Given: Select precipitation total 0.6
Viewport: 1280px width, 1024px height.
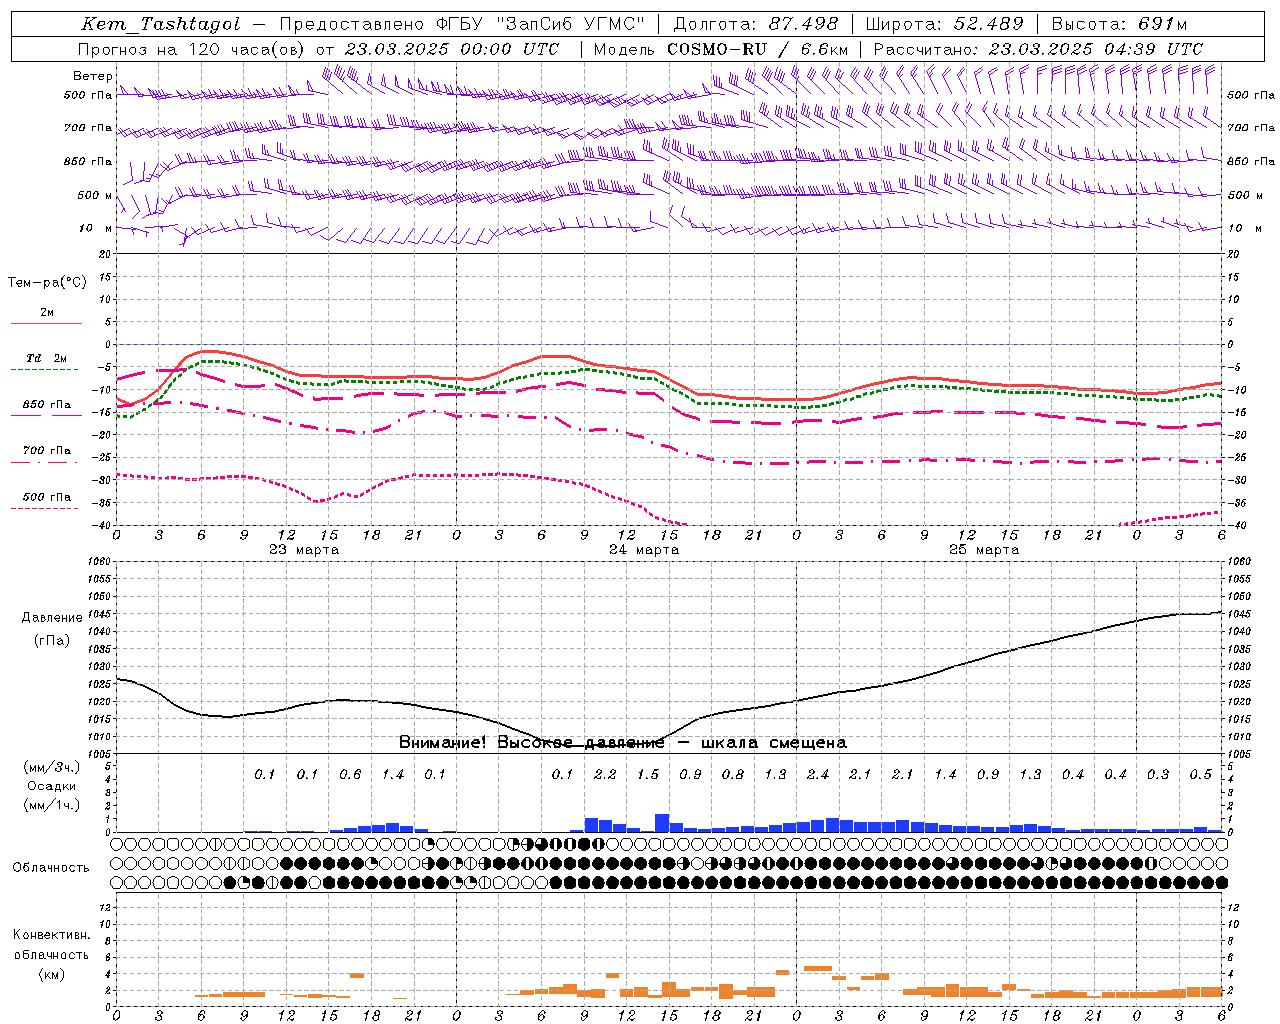Looking at the screenshot, I should (350, 774).
